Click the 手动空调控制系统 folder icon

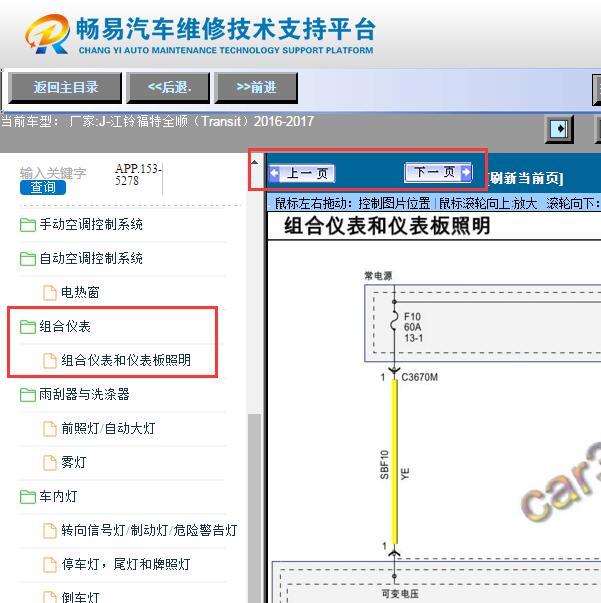28,225
